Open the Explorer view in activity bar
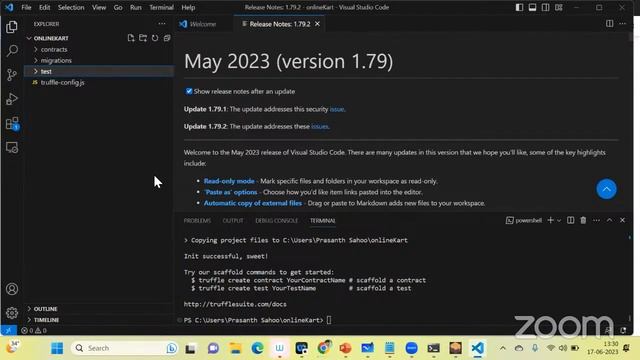This screenshot has height=360, width=640. 12,27
